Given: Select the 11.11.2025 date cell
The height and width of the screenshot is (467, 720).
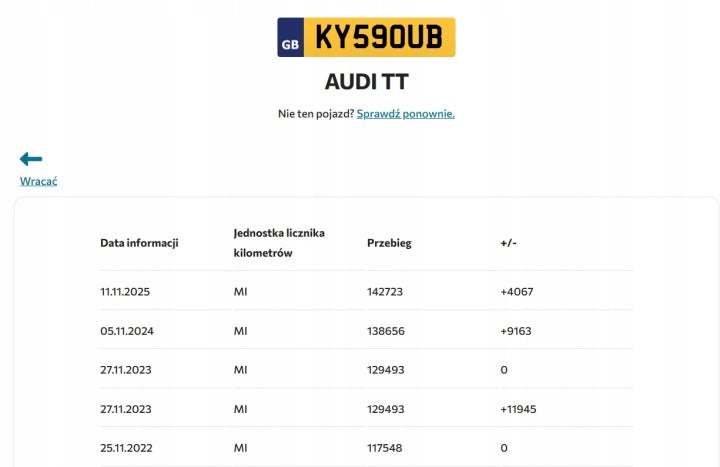Looking at the screenshot, I should click(x=125, y=292).
